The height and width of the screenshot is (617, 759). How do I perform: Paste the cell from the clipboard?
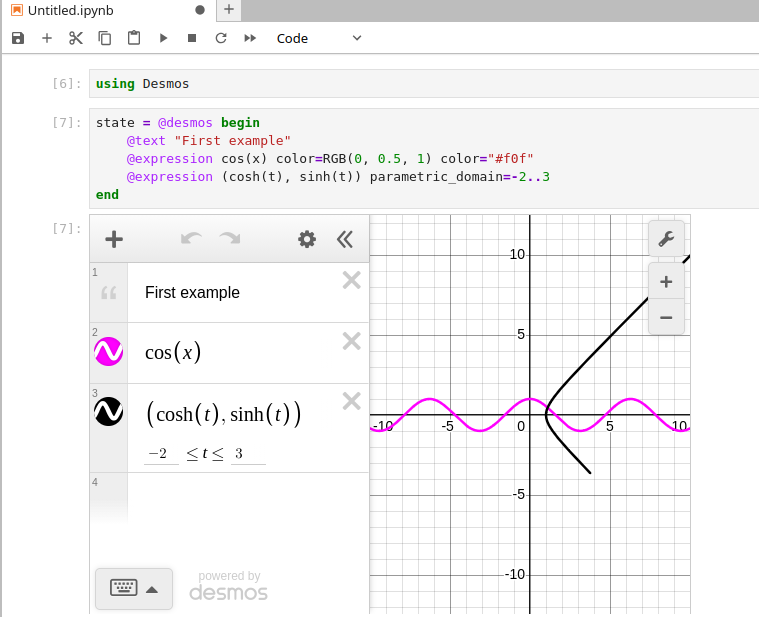(x=134, y=38)
